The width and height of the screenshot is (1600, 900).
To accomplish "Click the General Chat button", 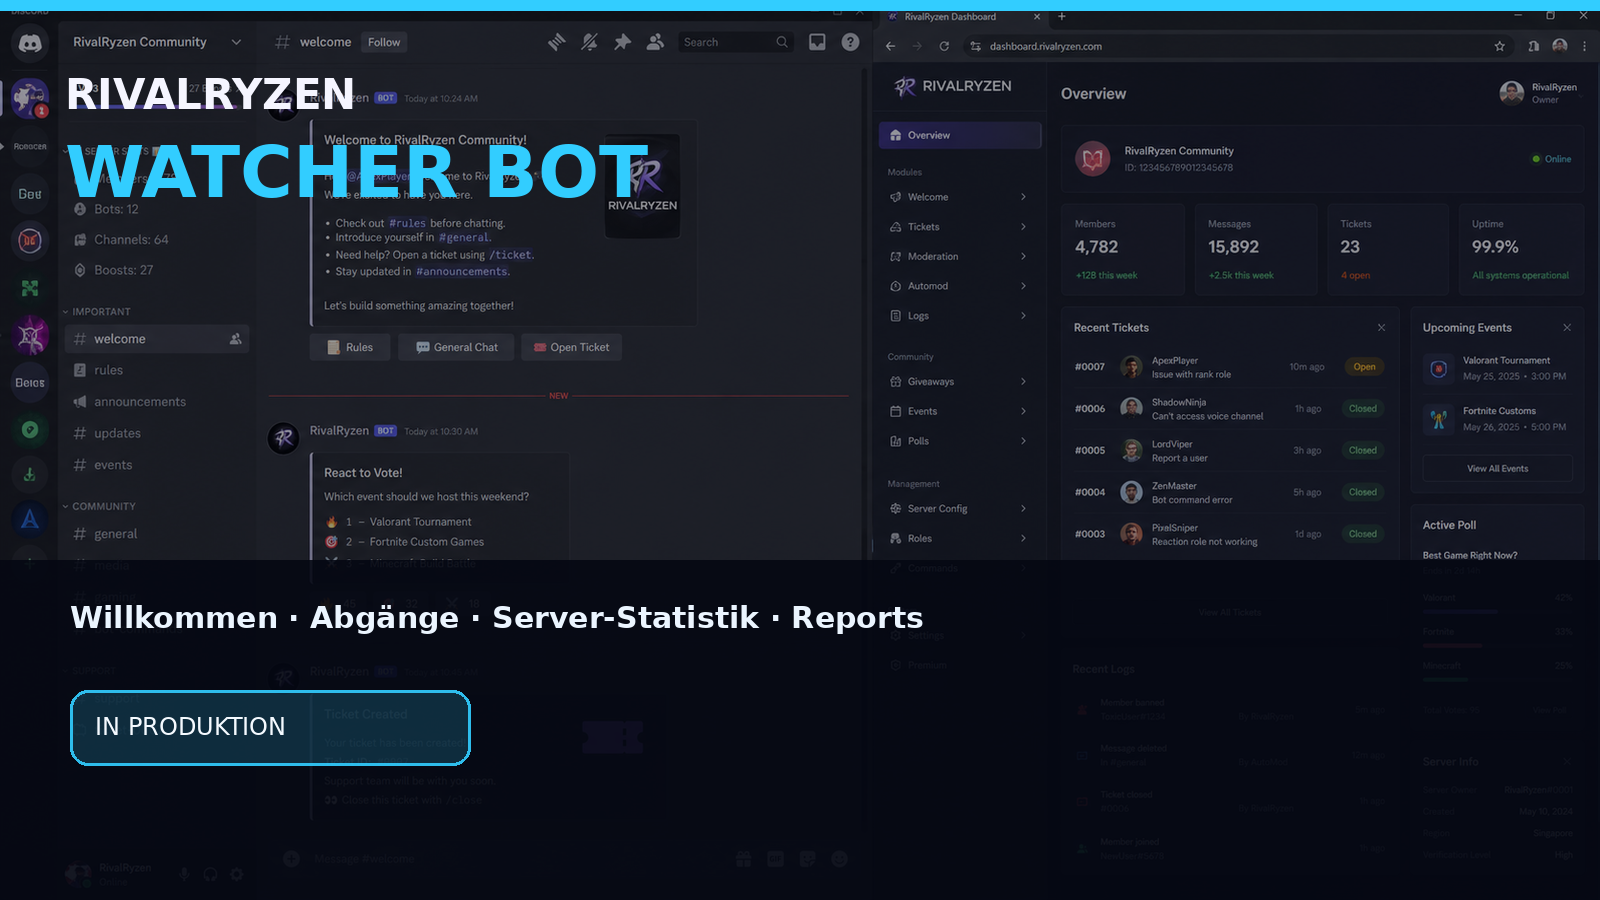I will point(456,347).
